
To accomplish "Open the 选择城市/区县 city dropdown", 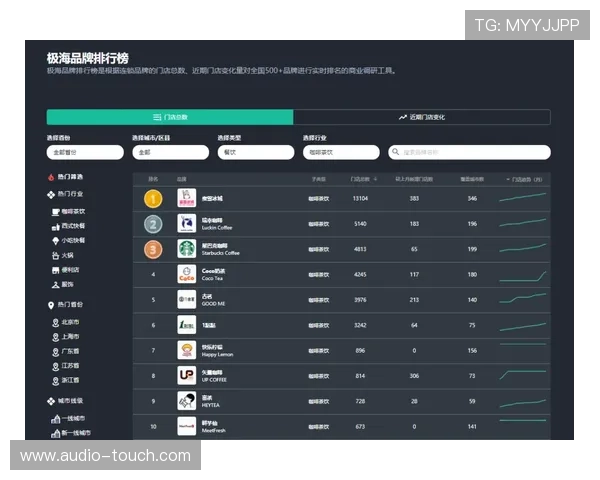I will [x=170, y=152].
